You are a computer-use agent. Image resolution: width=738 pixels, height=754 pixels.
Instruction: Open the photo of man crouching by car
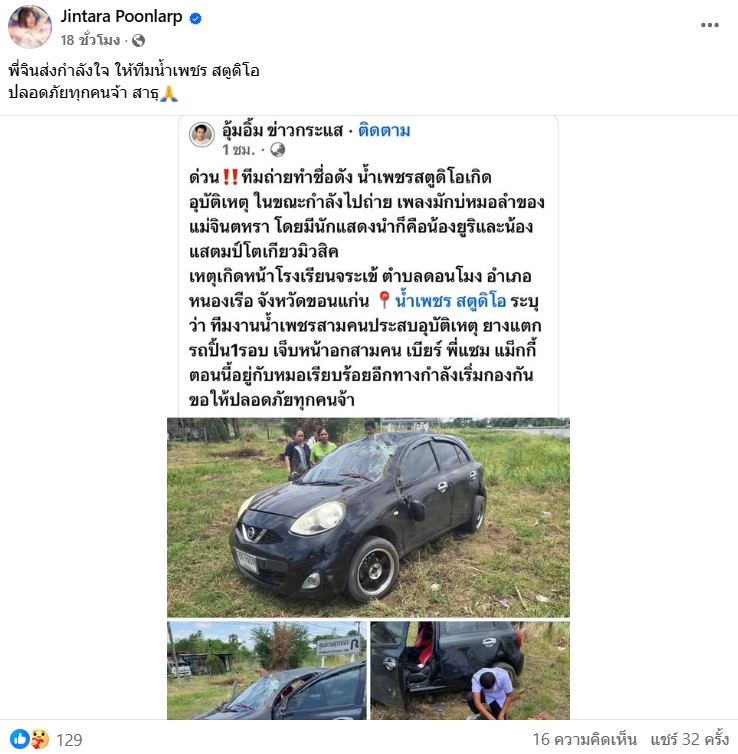pyautogui.click(x=470, y=670)
